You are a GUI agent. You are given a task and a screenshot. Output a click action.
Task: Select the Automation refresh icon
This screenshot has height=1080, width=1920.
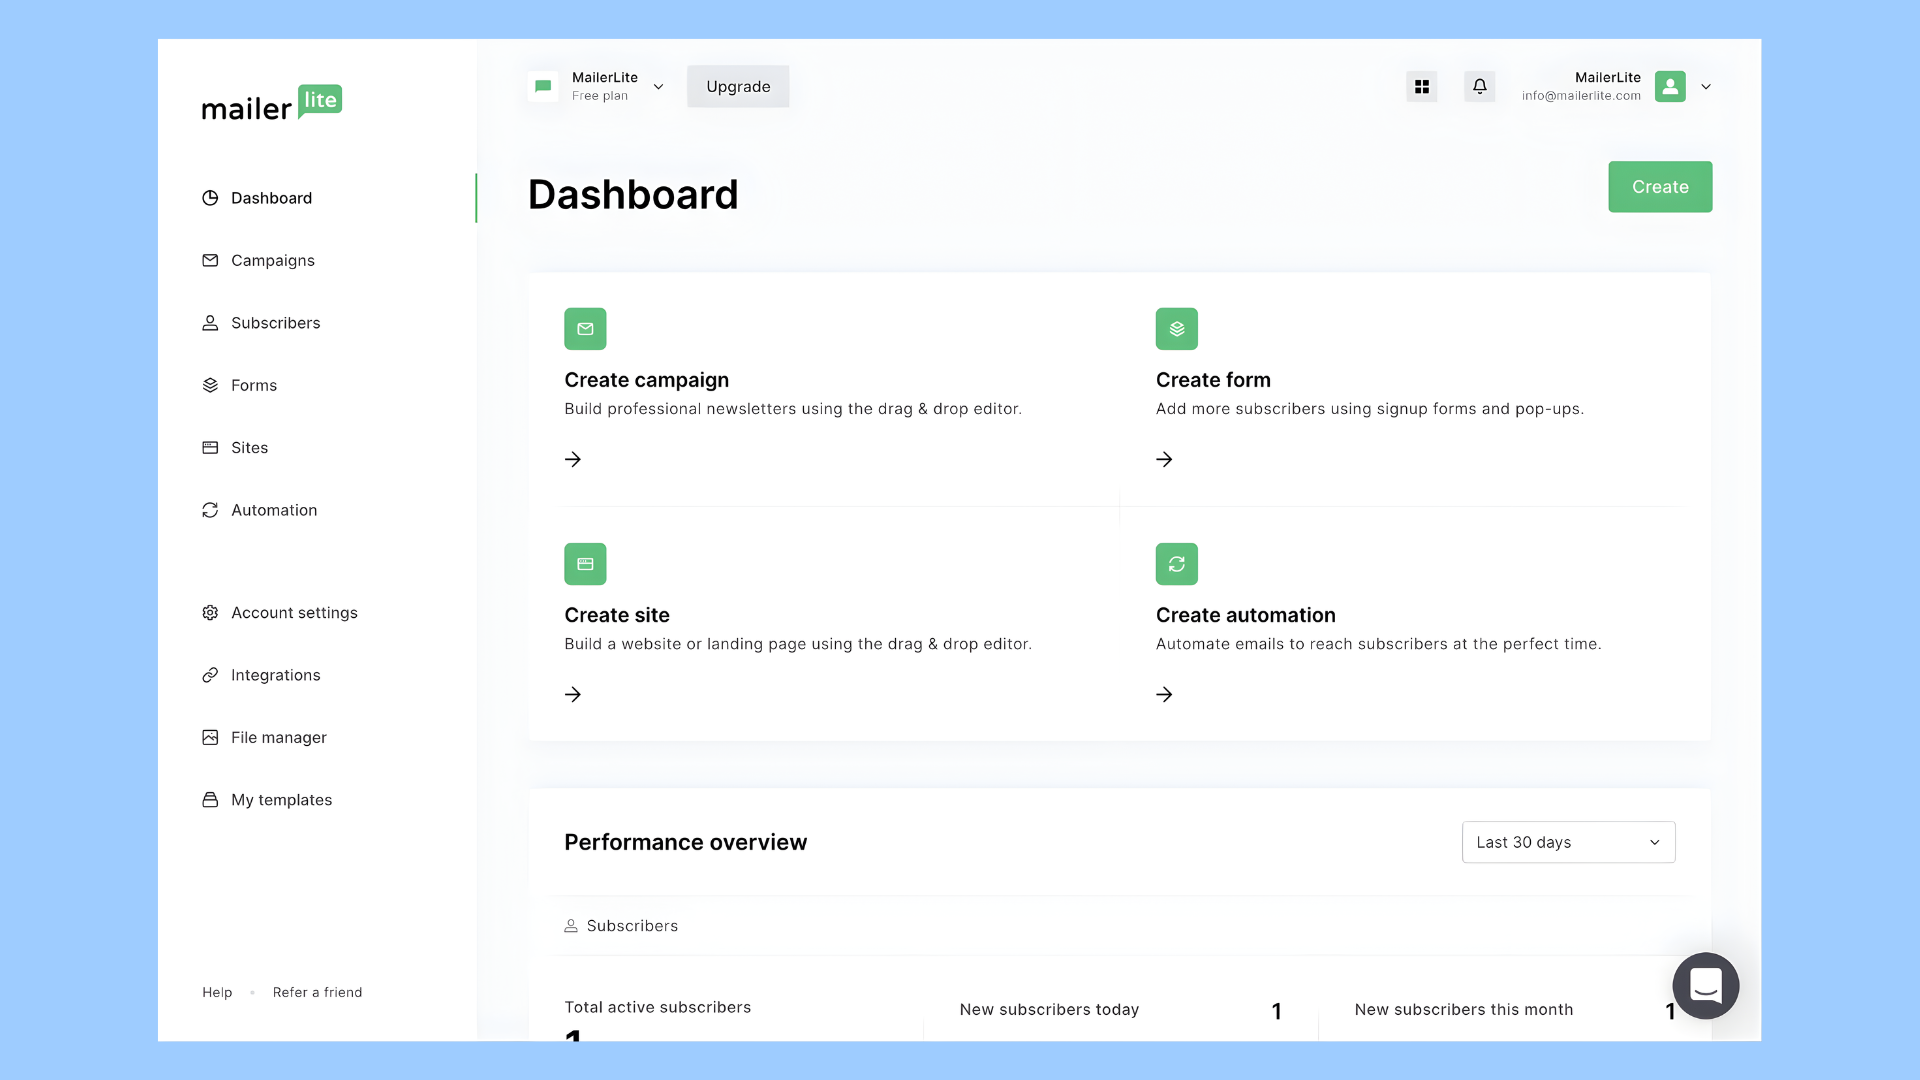pos(210,510)
